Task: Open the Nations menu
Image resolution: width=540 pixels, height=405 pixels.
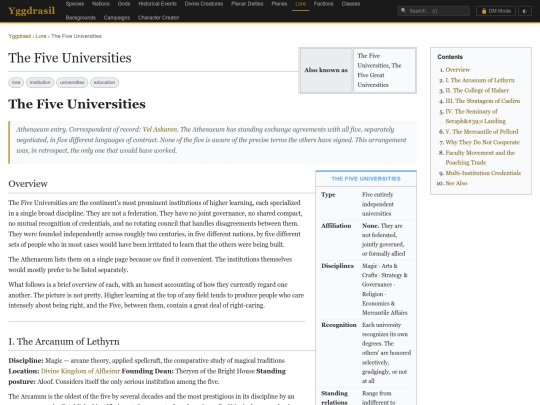Action: coord(101,4)
